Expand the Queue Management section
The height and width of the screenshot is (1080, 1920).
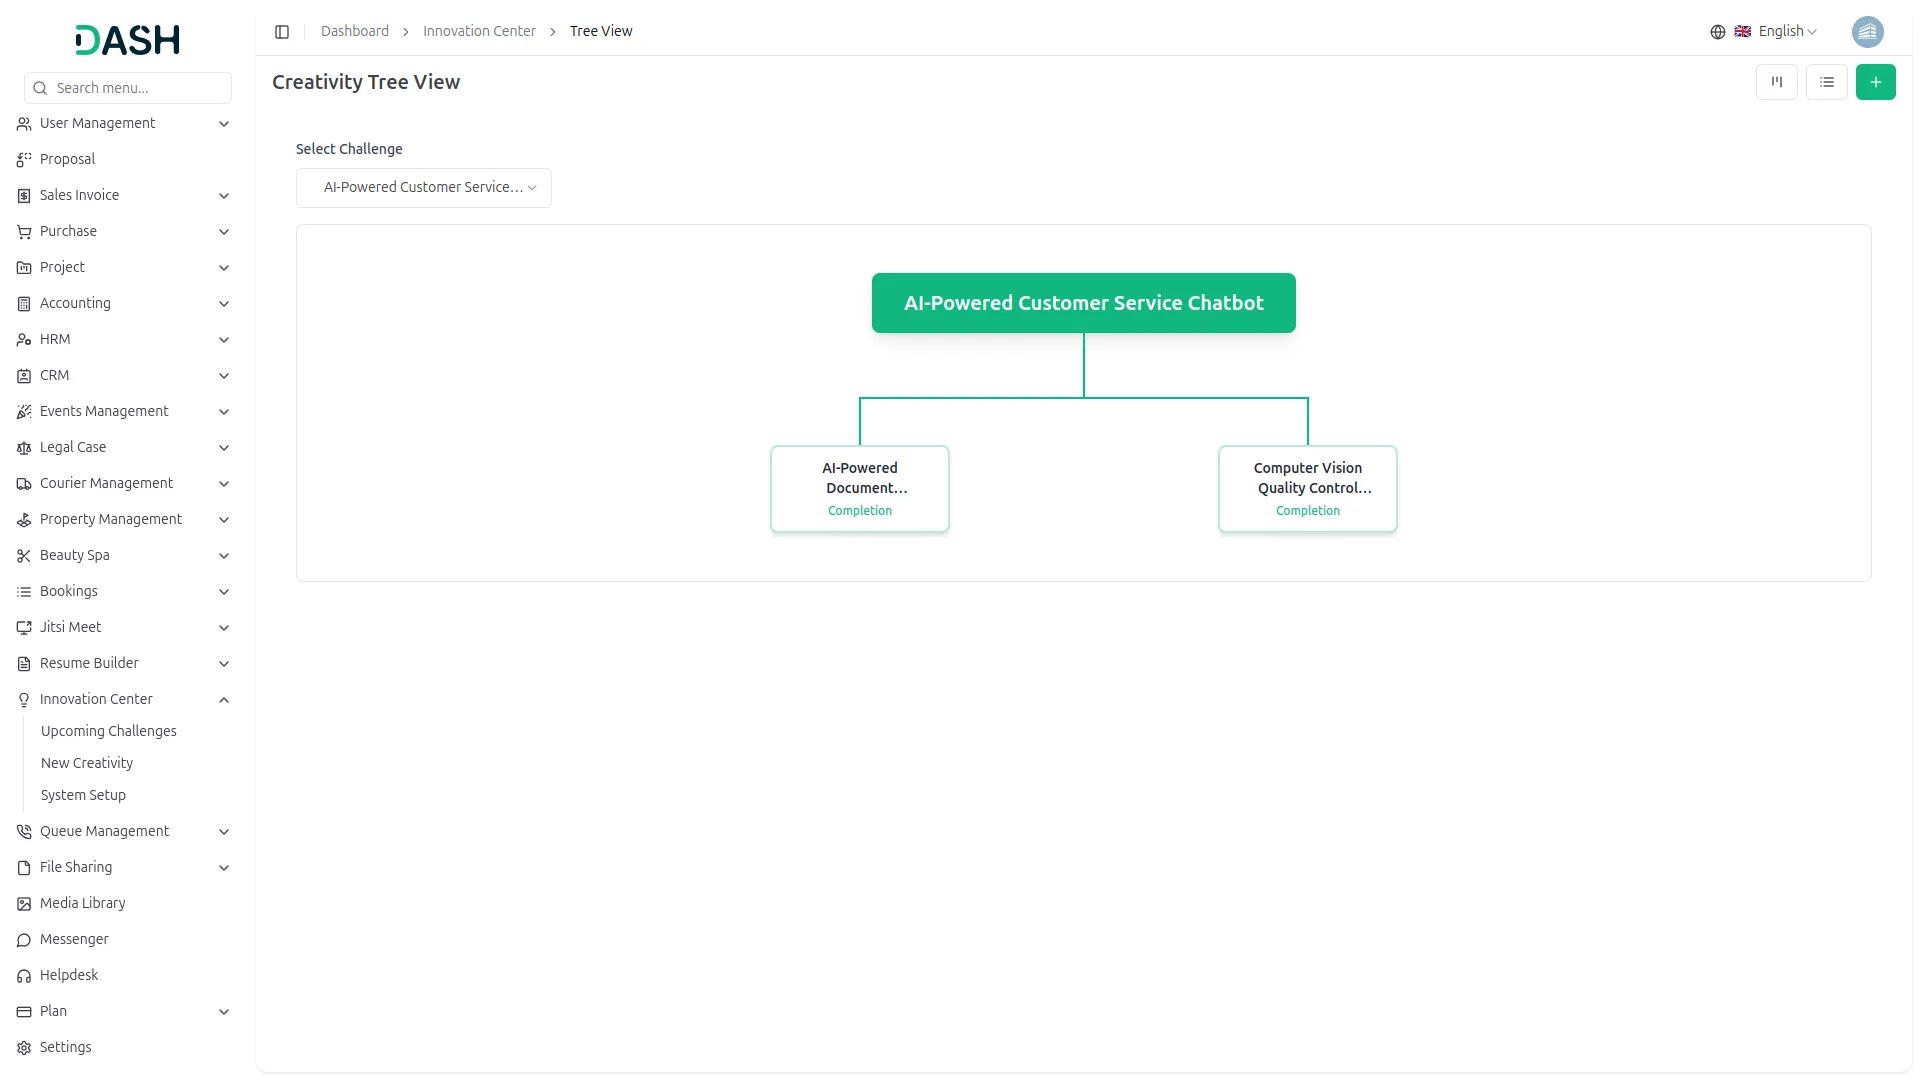click(124, 831)
